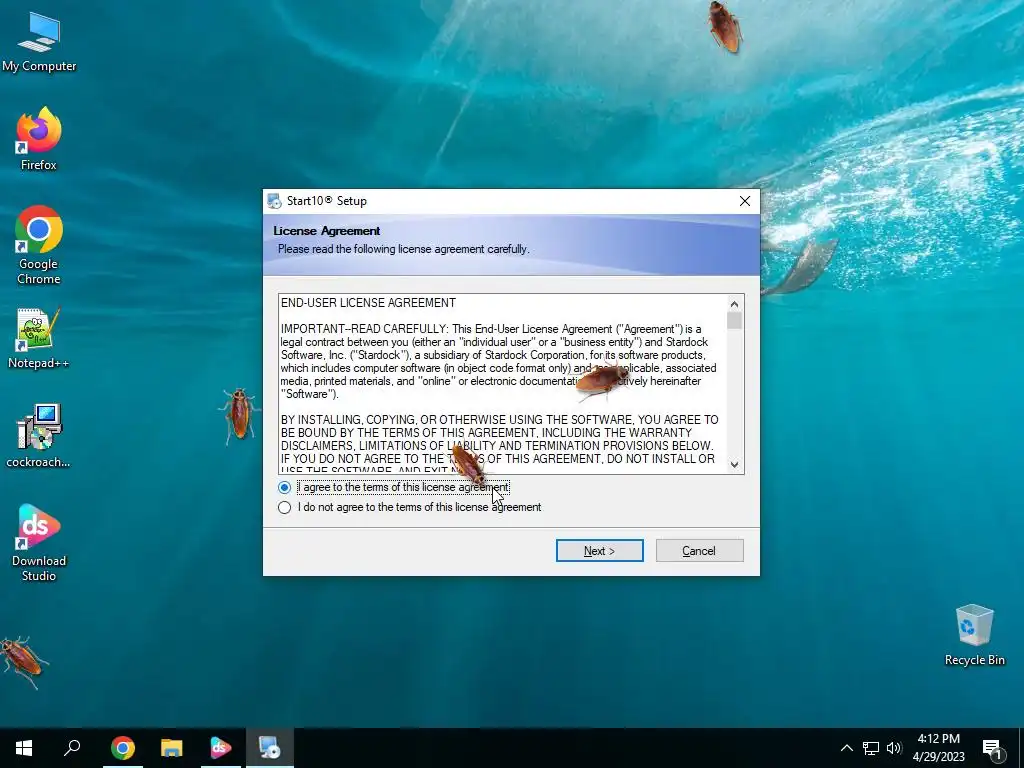Open network status tray icon
Screen dimensions: 1024x768
point(871,748)
